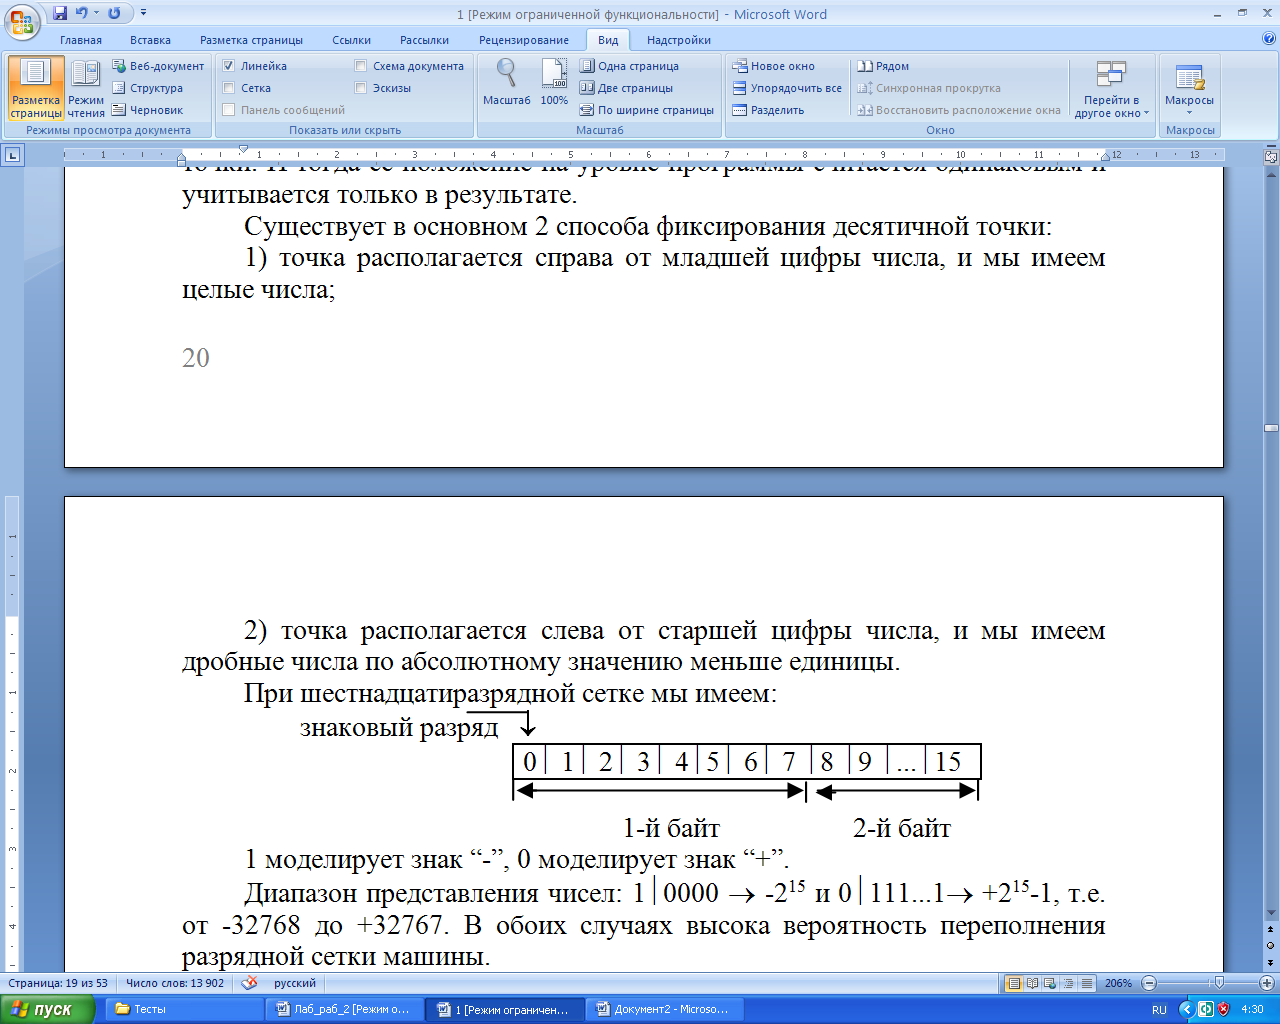Click the русский language indicator

pyautogui.click(x=295, y=983)
